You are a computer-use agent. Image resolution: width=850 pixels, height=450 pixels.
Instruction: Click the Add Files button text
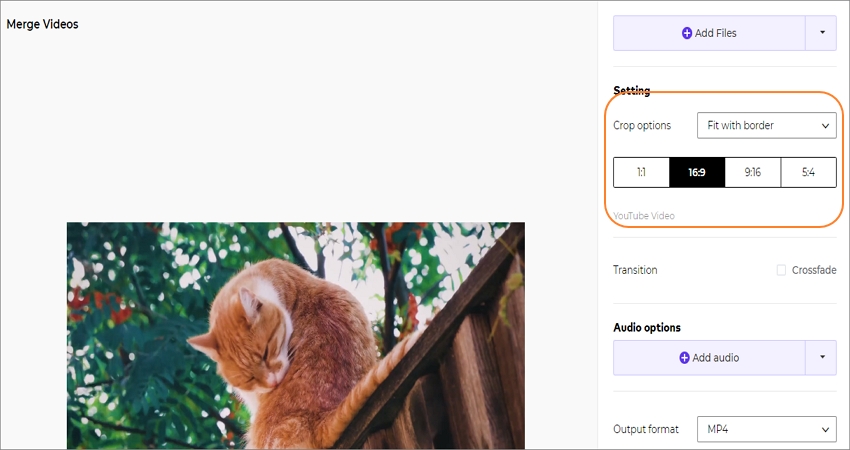[x=716, y=33]
